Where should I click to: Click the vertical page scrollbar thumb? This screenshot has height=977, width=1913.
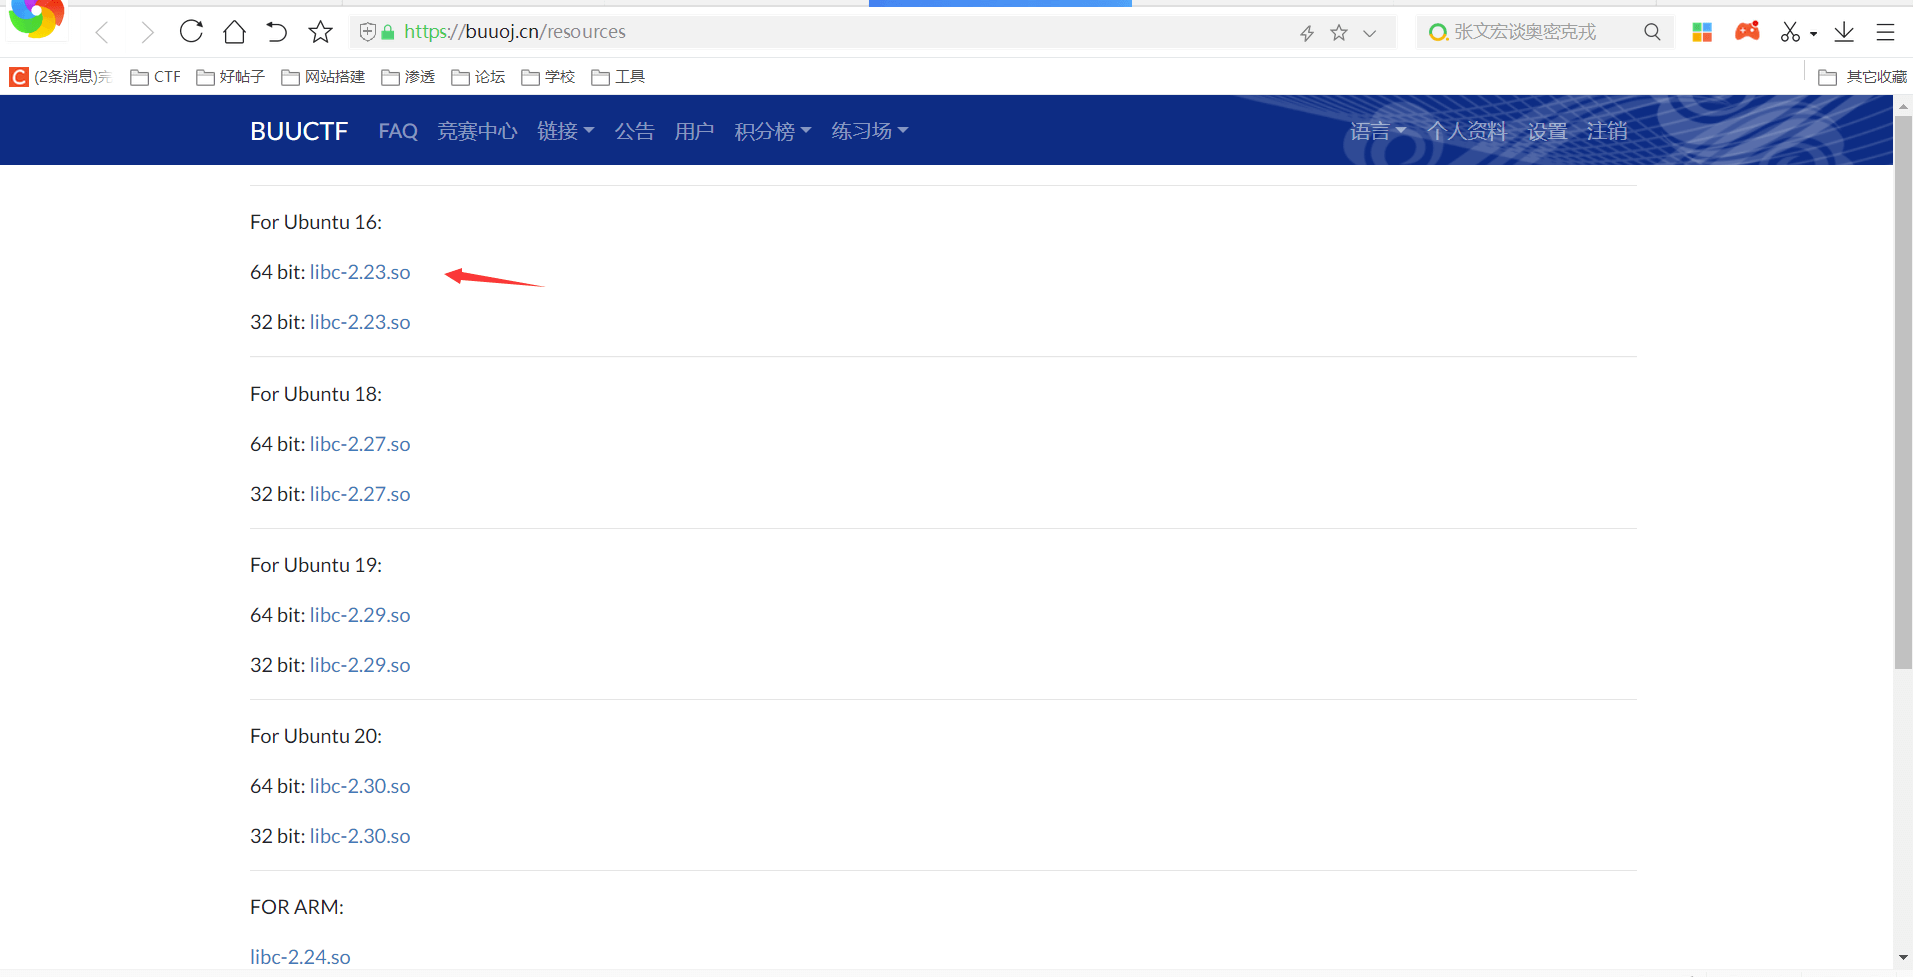point(1903,390)
